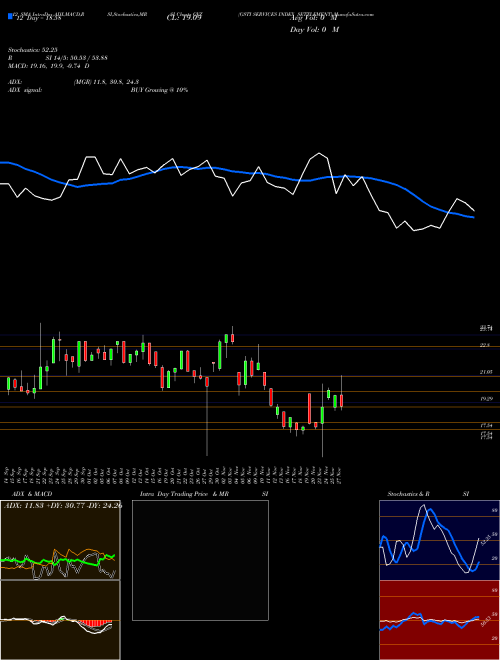Click the ADX (MGR) 11.8 values
This screenshot has height=660, width=500.
(x=106, y=82)
